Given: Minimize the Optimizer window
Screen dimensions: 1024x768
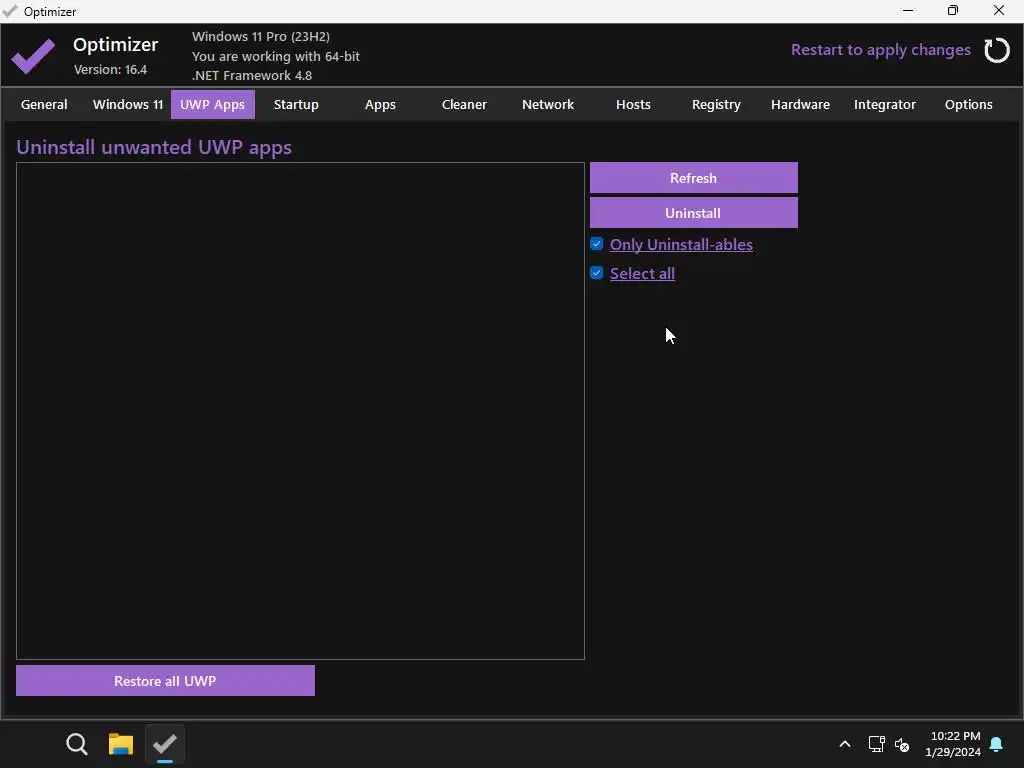Looking at the screenshot, I should pos(908,10).
